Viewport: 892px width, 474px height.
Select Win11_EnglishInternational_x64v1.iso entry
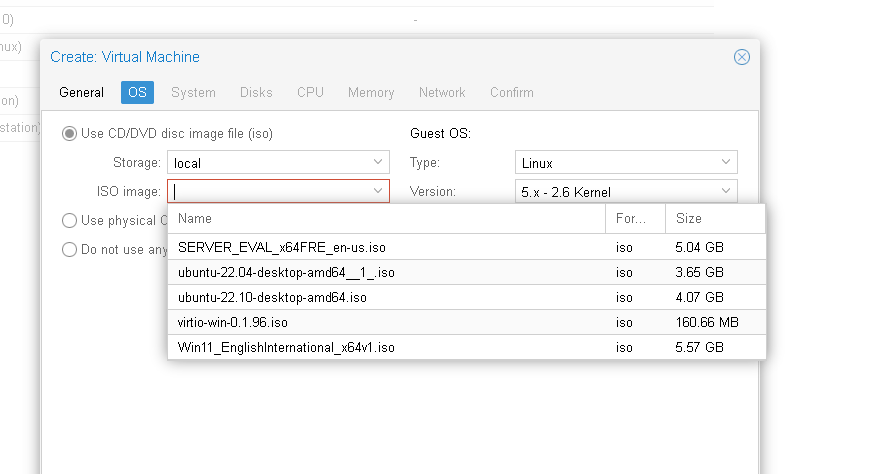(x=466, y=348)
